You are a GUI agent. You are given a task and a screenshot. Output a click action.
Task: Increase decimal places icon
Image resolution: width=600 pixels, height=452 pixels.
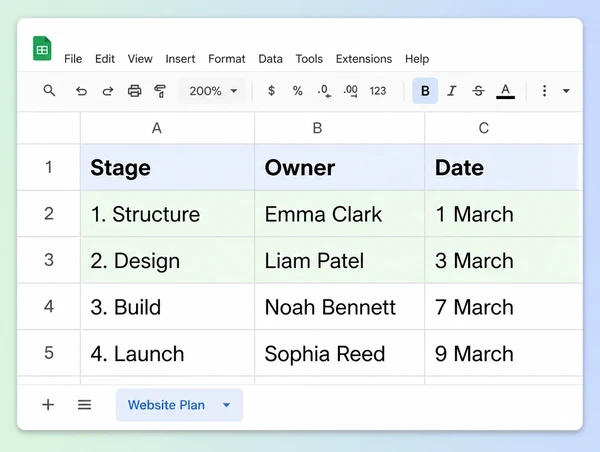[x=351, y=91]
